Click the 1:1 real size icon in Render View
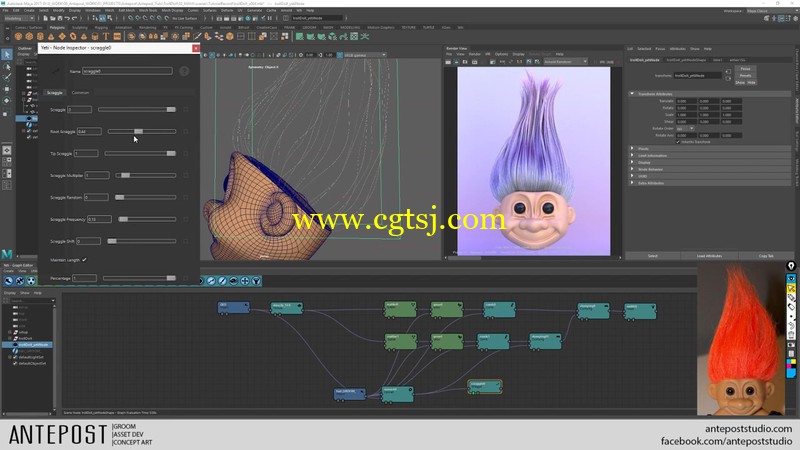Image resolution: width=800 pixels, height=450 pixels. pos(519,62)
